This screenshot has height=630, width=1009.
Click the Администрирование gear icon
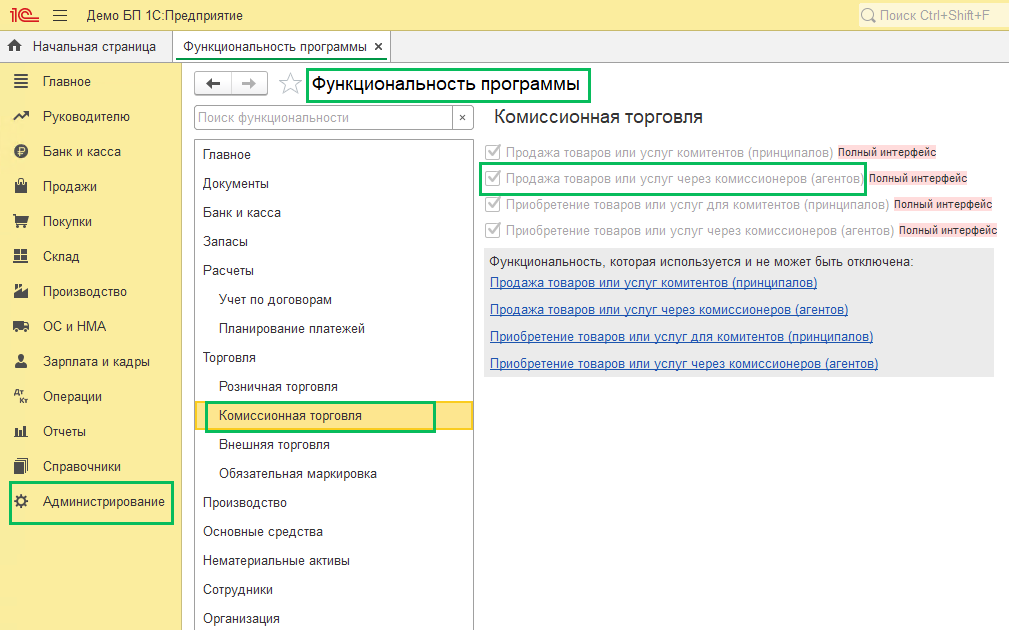[x=21, y=501]
